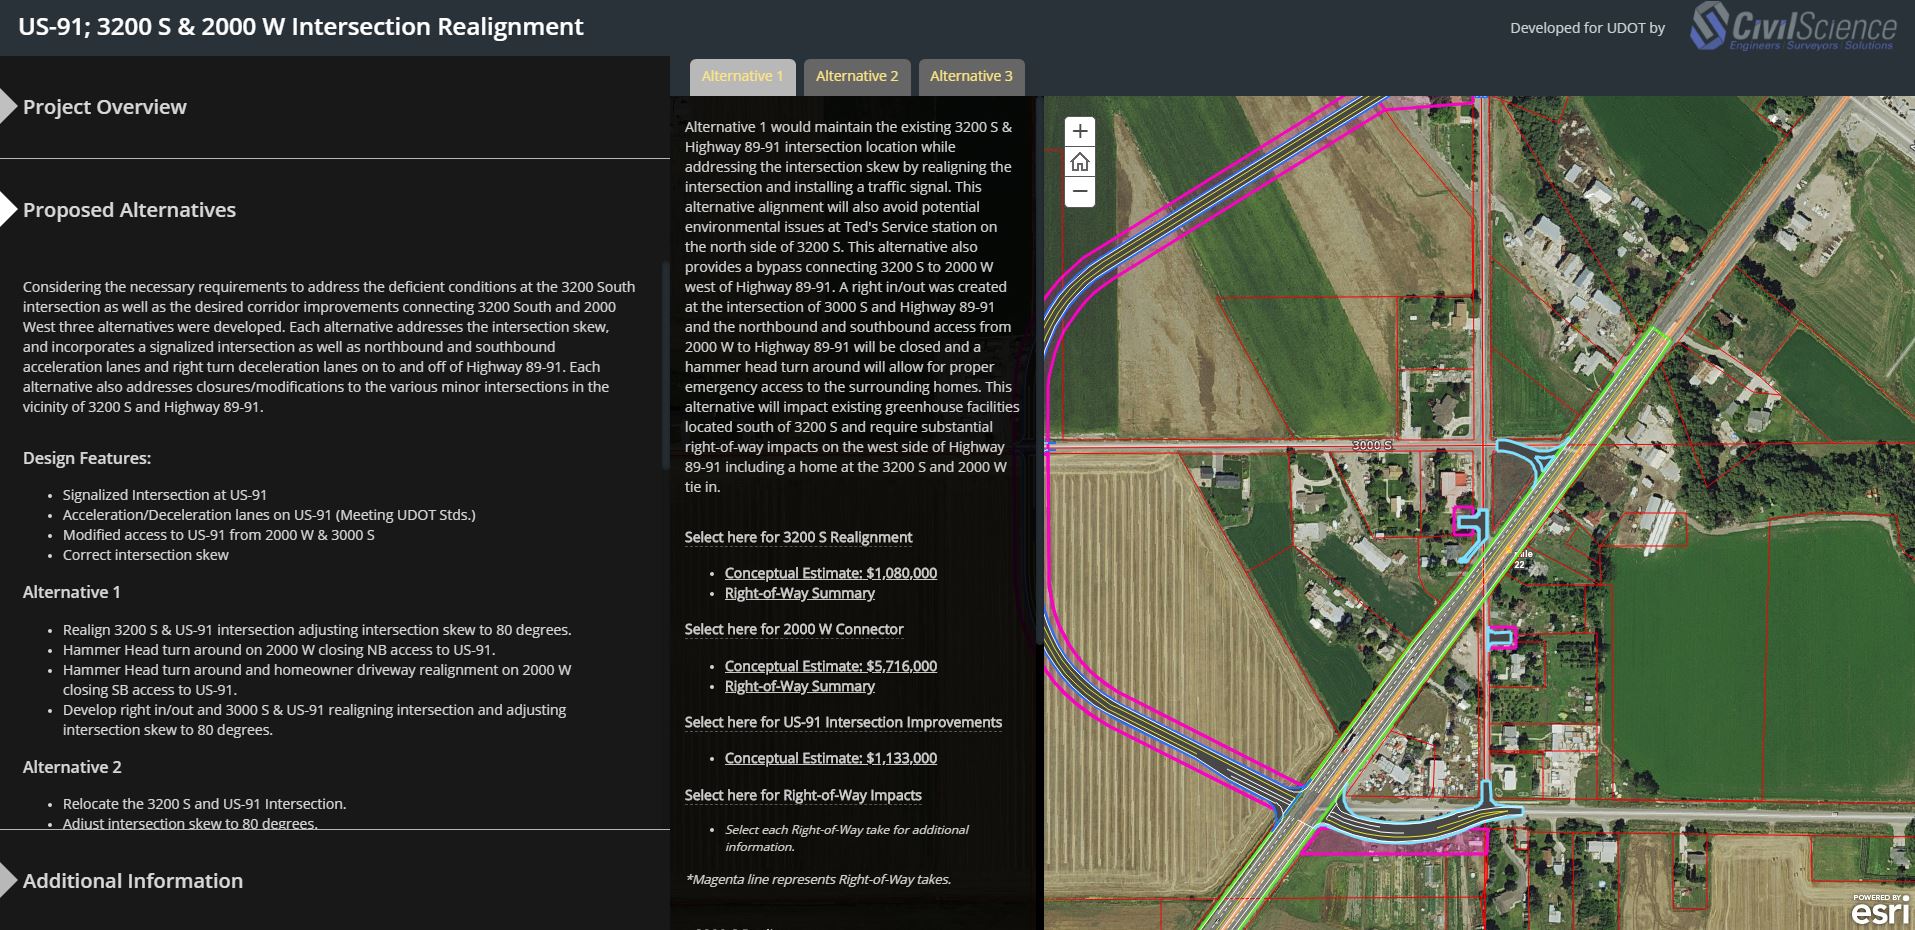Open Right-of-Way Summary under 3200 S Realignment
This screenshot has width=1915, height=930.
pos(798,592)
